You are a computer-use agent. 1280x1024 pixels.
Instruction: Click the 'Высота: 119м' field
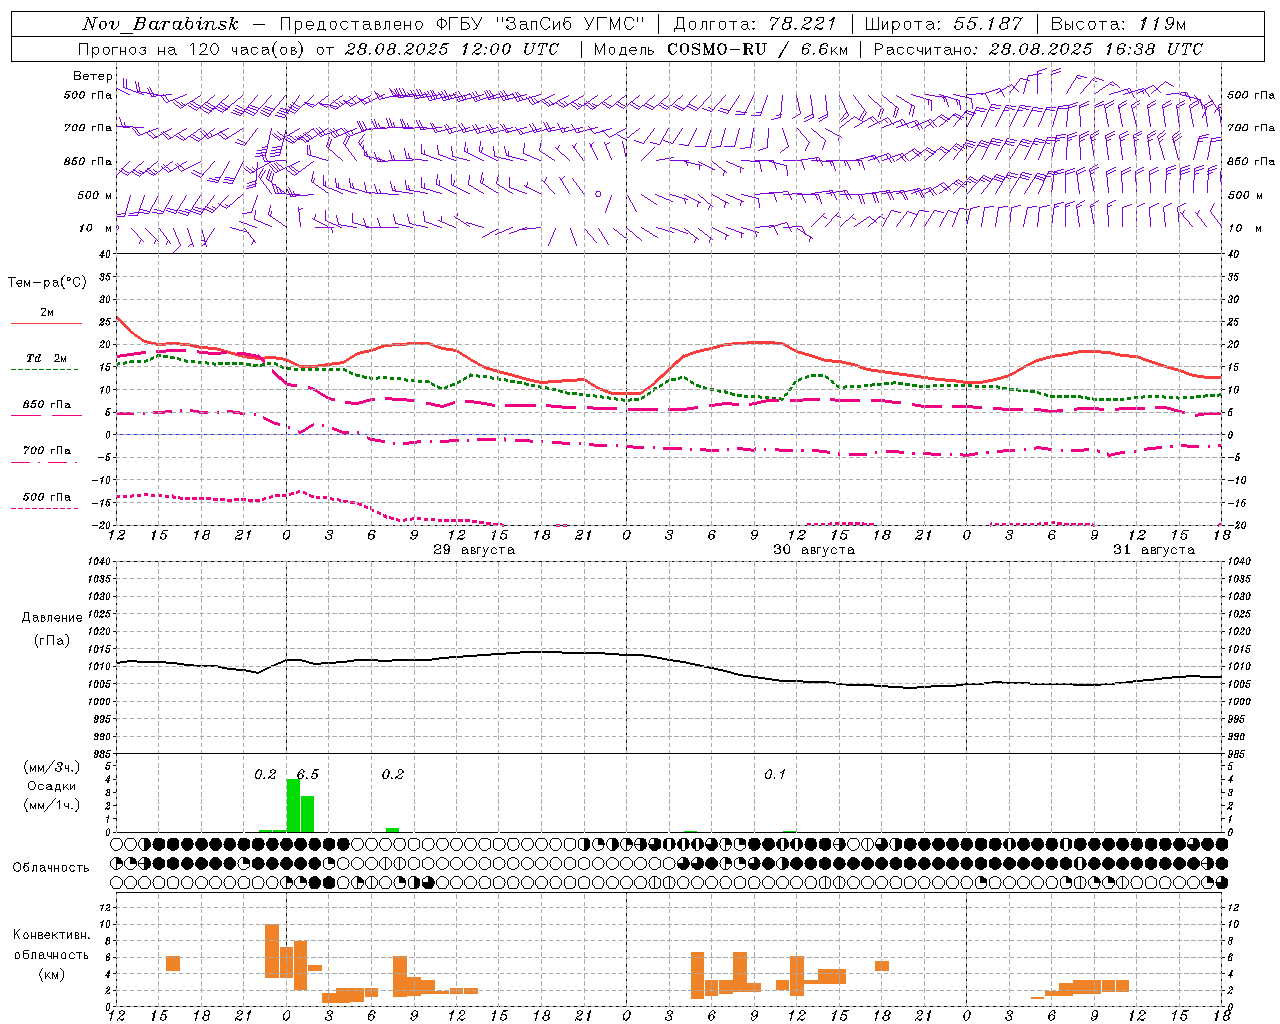(x=1119, y=24)
